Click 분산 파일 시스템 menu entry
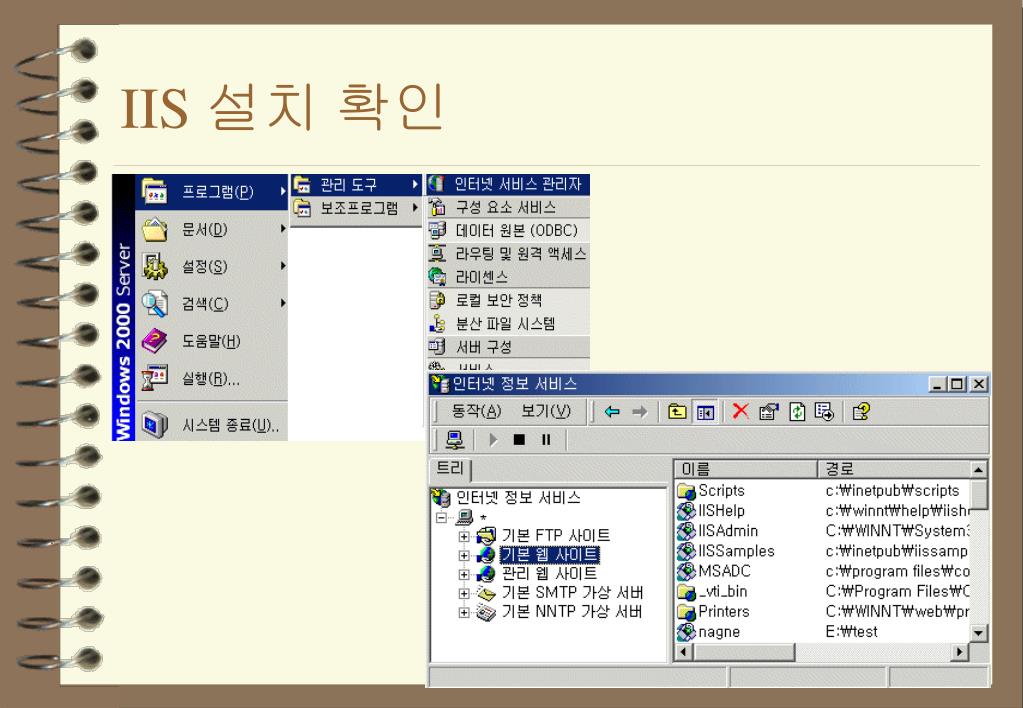The width and height of the screenshot is (1023, 708). click(508, 324)
